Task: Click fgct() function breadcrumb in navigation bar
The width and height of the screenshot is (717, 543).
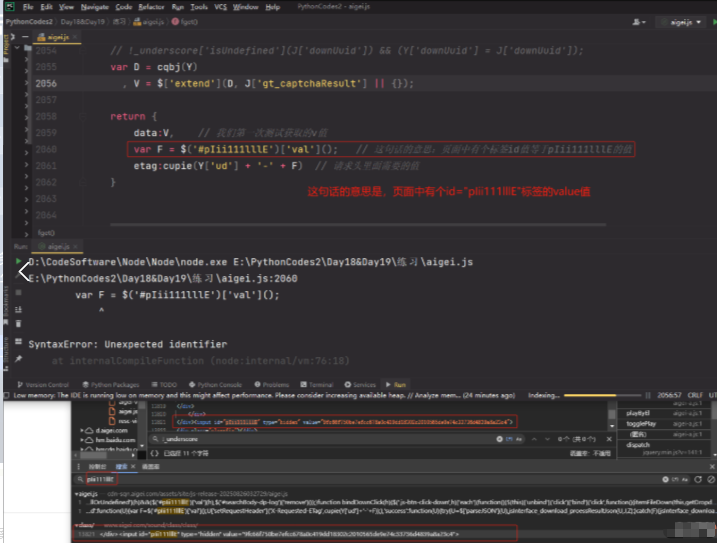Action: (x=185, y=22)
